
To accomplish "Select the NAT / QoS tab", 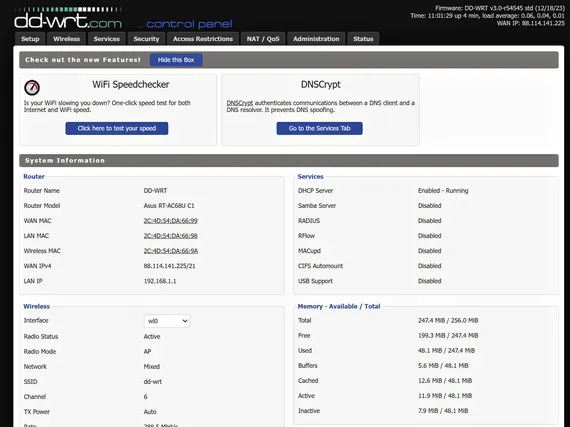I will [x=263, y=39].
